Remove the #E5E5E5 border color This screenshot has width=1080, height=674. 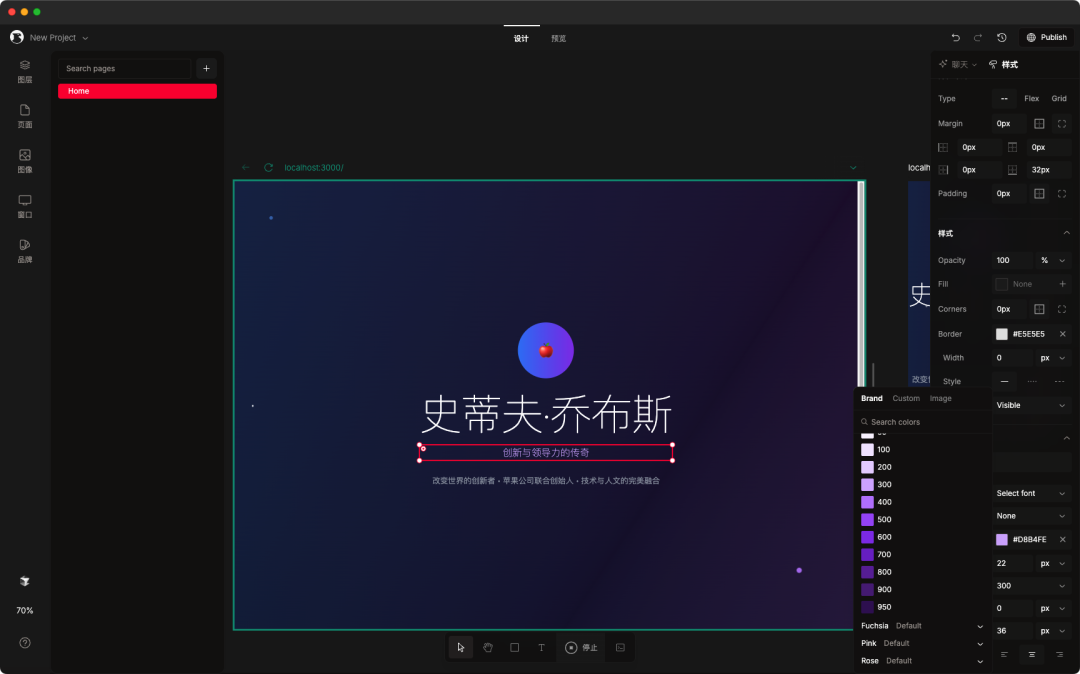(x=1062, y=334)
